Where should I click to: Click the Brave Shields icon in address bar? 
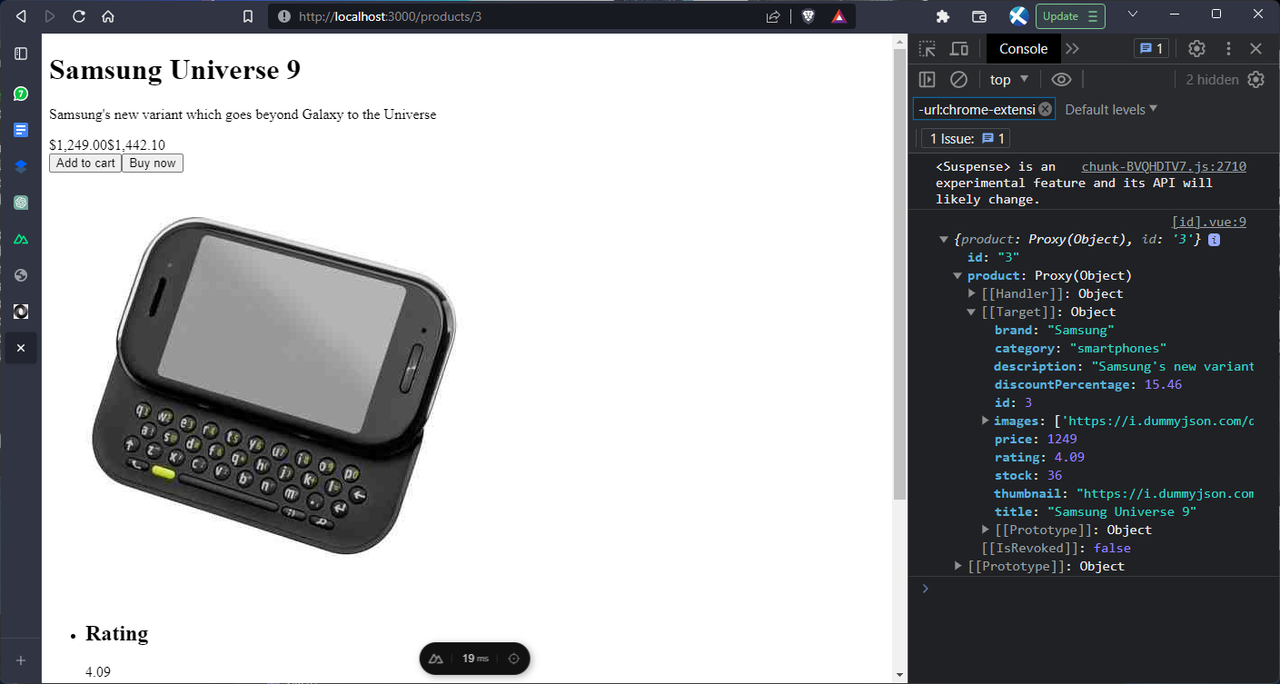[808, 16]
